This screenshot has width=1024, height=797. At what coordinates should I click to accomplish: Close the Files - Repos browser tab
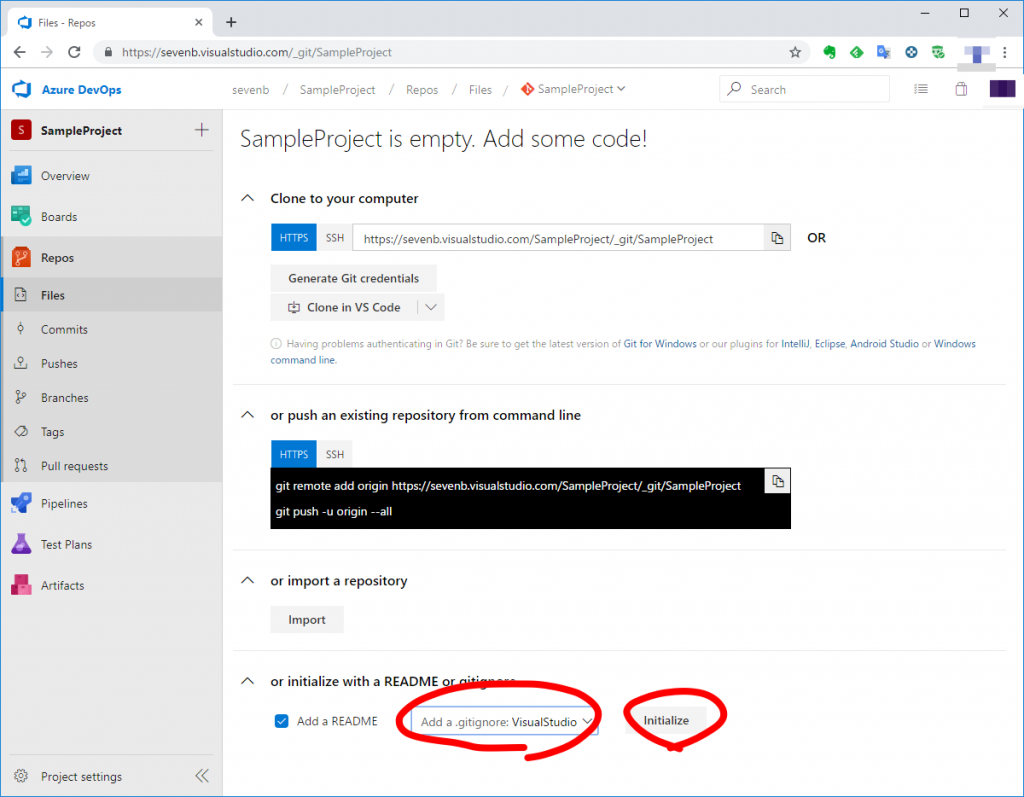[199, 22]
